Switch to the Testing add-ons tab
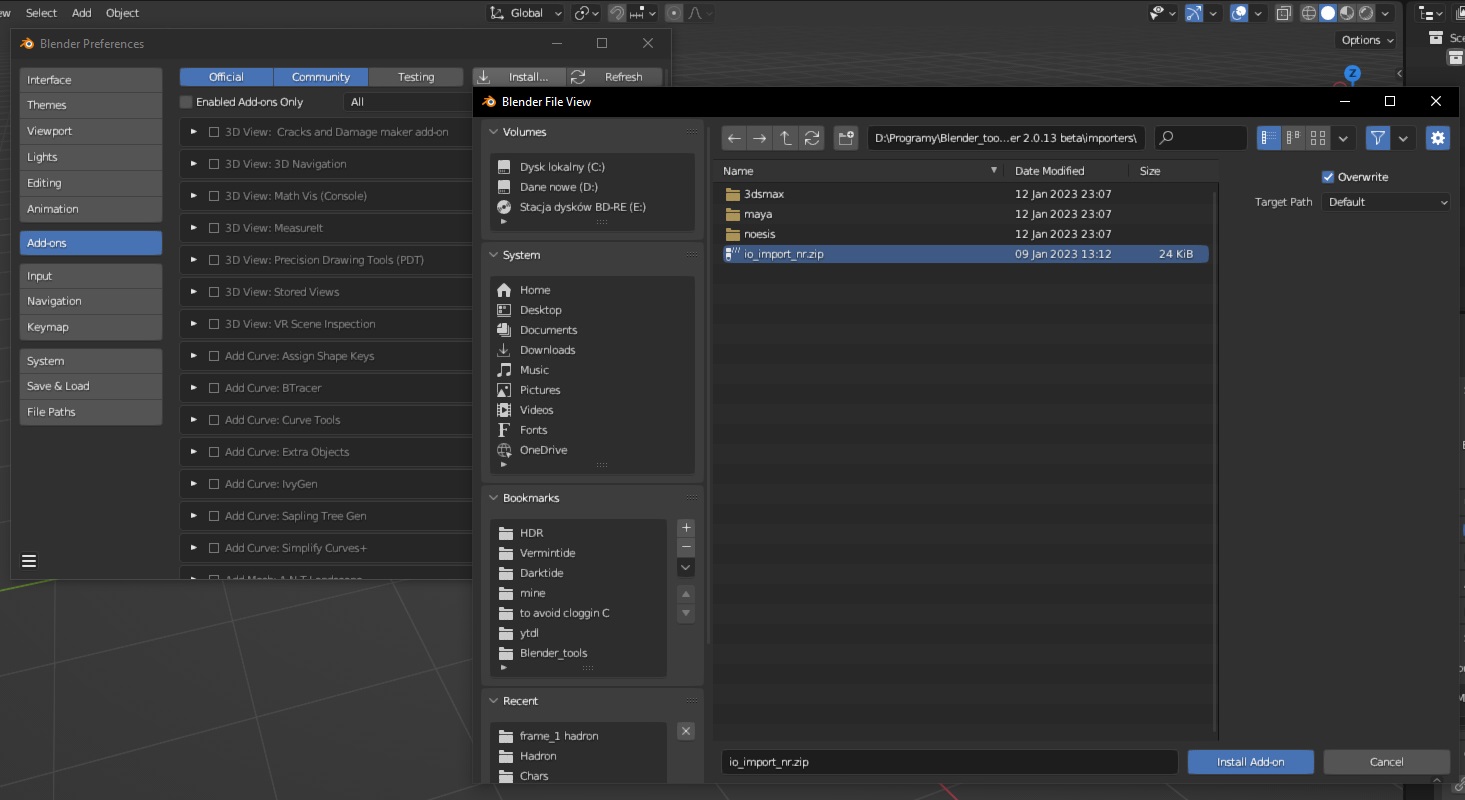Screen dimensions: 1465x800 pos(416,77)
